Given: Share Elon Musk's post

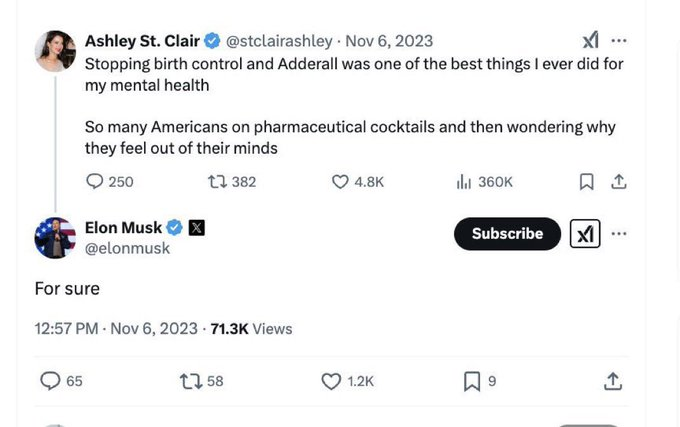Looking at the screenshot, I should [x=613, y=381].
